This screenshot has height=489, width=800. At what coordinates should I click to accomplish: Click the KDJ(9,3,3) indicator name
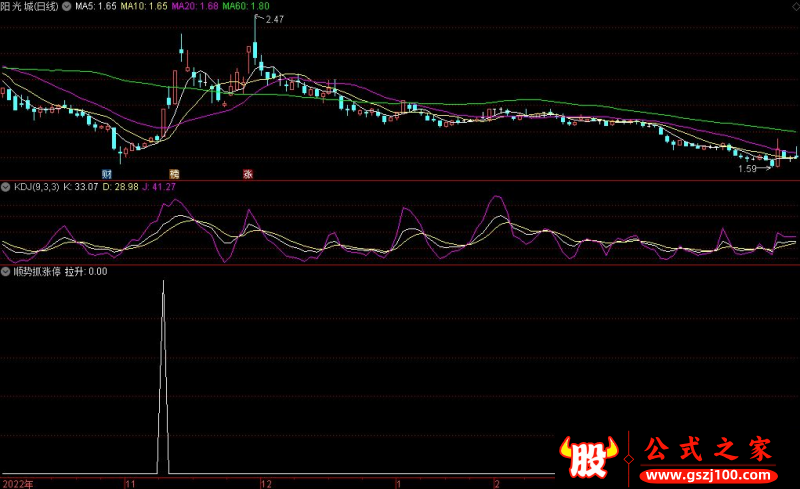tap(35, 186)
